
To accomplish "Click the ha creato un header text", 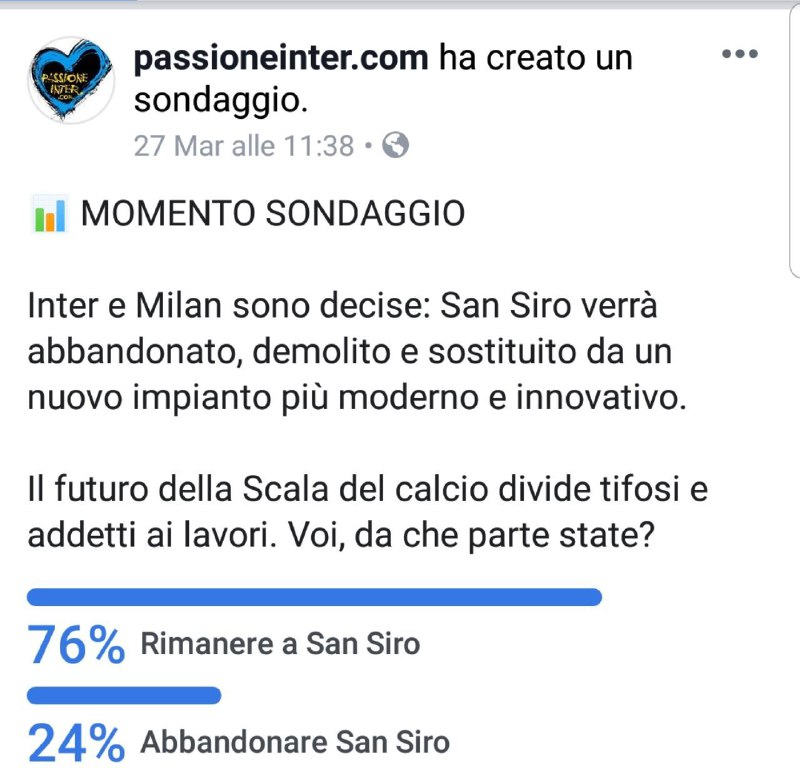I will point(536,59).
